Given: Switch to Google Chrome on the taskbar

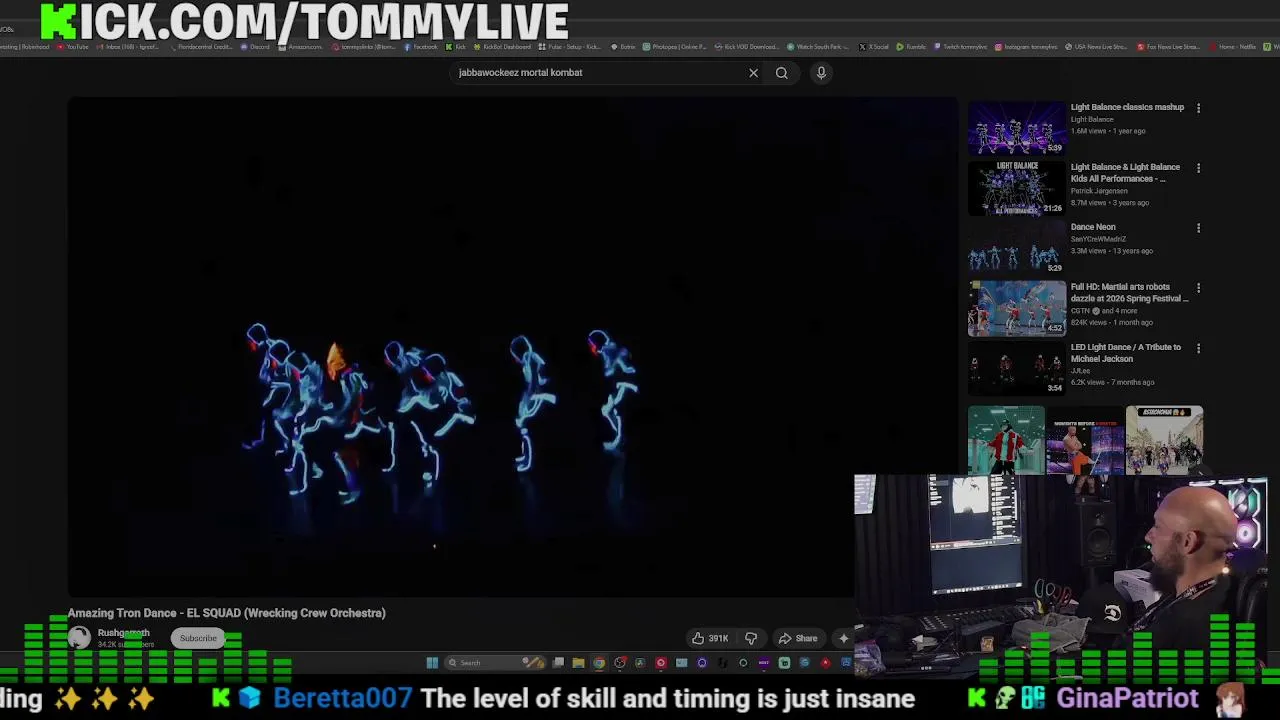Looking at the screenshot, I should click(599, 662).
